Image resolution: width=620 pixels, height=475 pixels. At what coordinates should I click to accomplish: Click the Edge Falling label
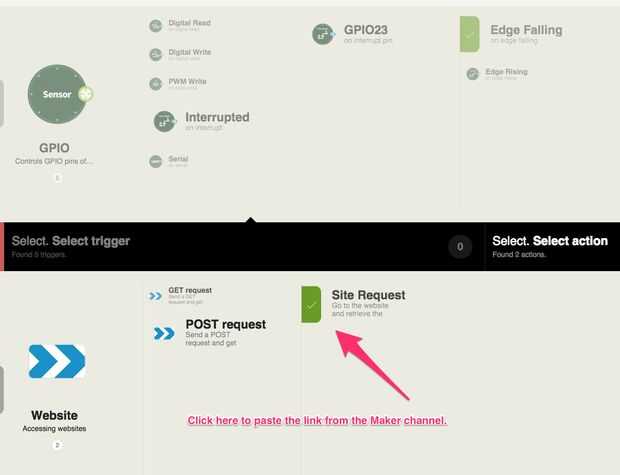(526, 30)
